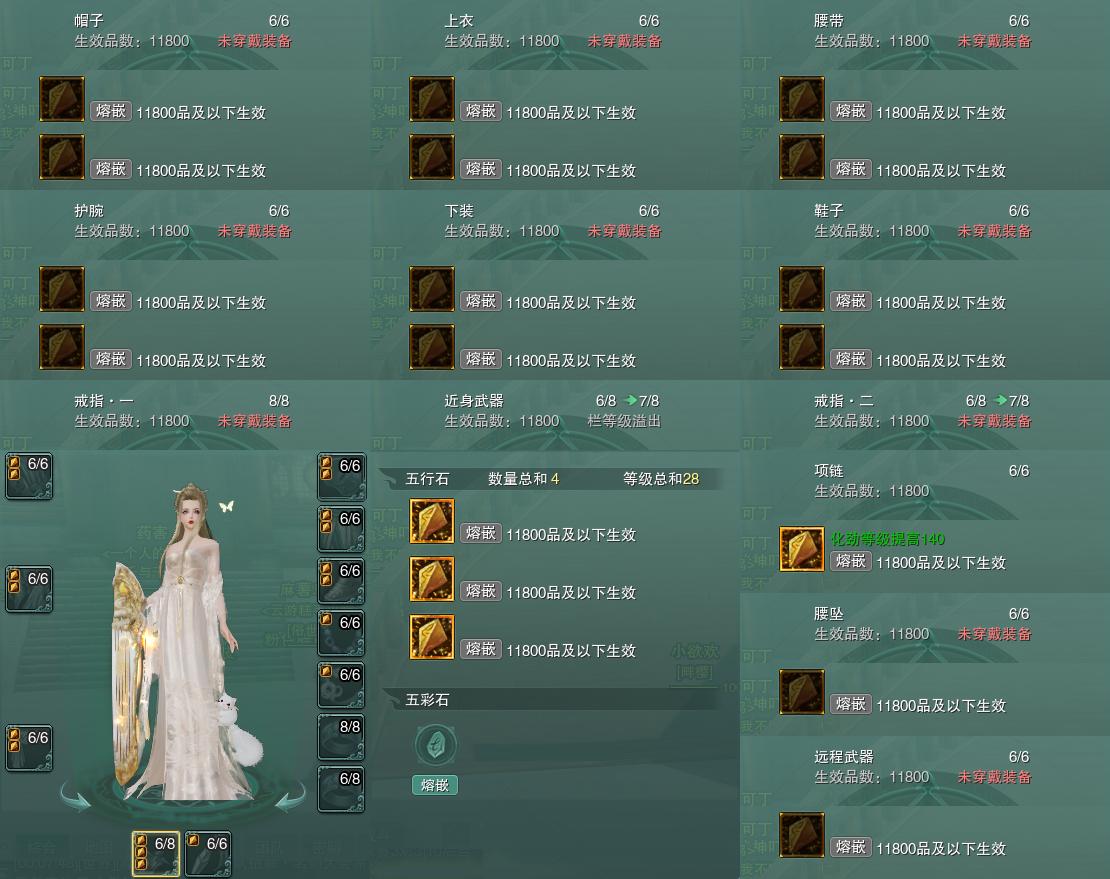1110x879 pixels.
Task: Open the 五彩石 section header
Action: pyautogui.click(x=552, y=700)
